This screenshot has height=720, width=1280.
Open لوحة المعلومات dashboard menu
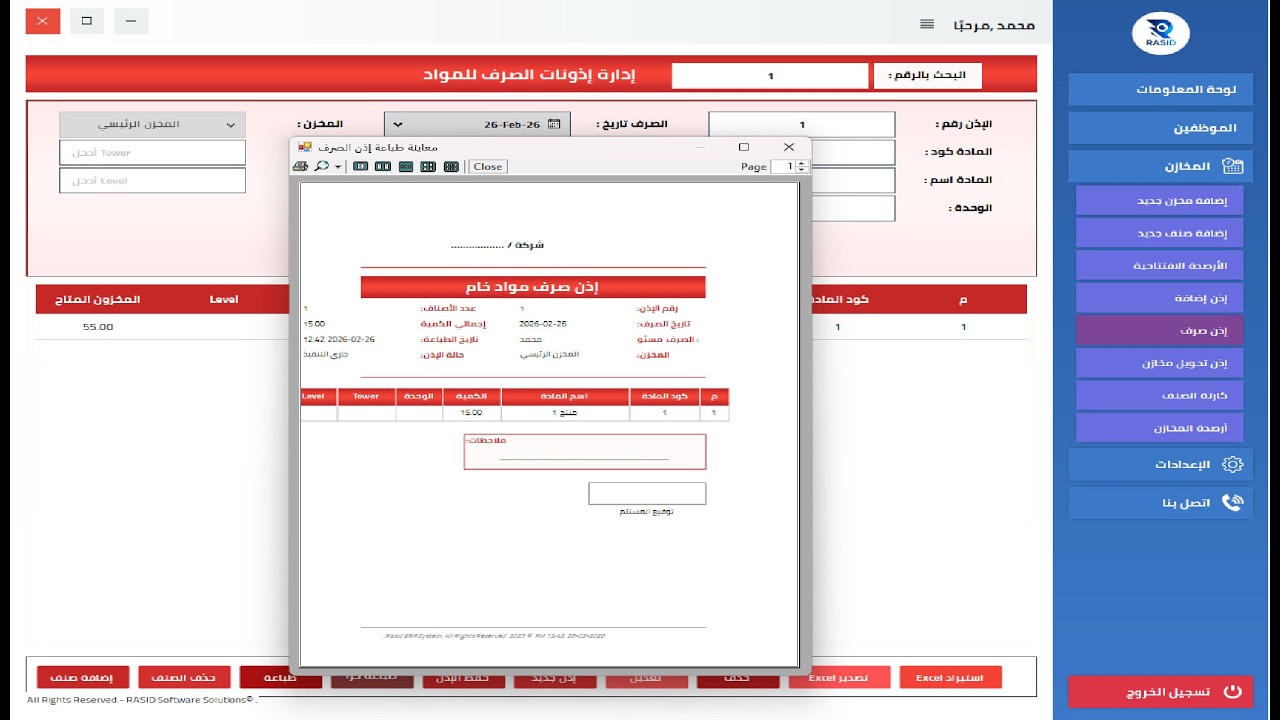tap(1160, 89)
